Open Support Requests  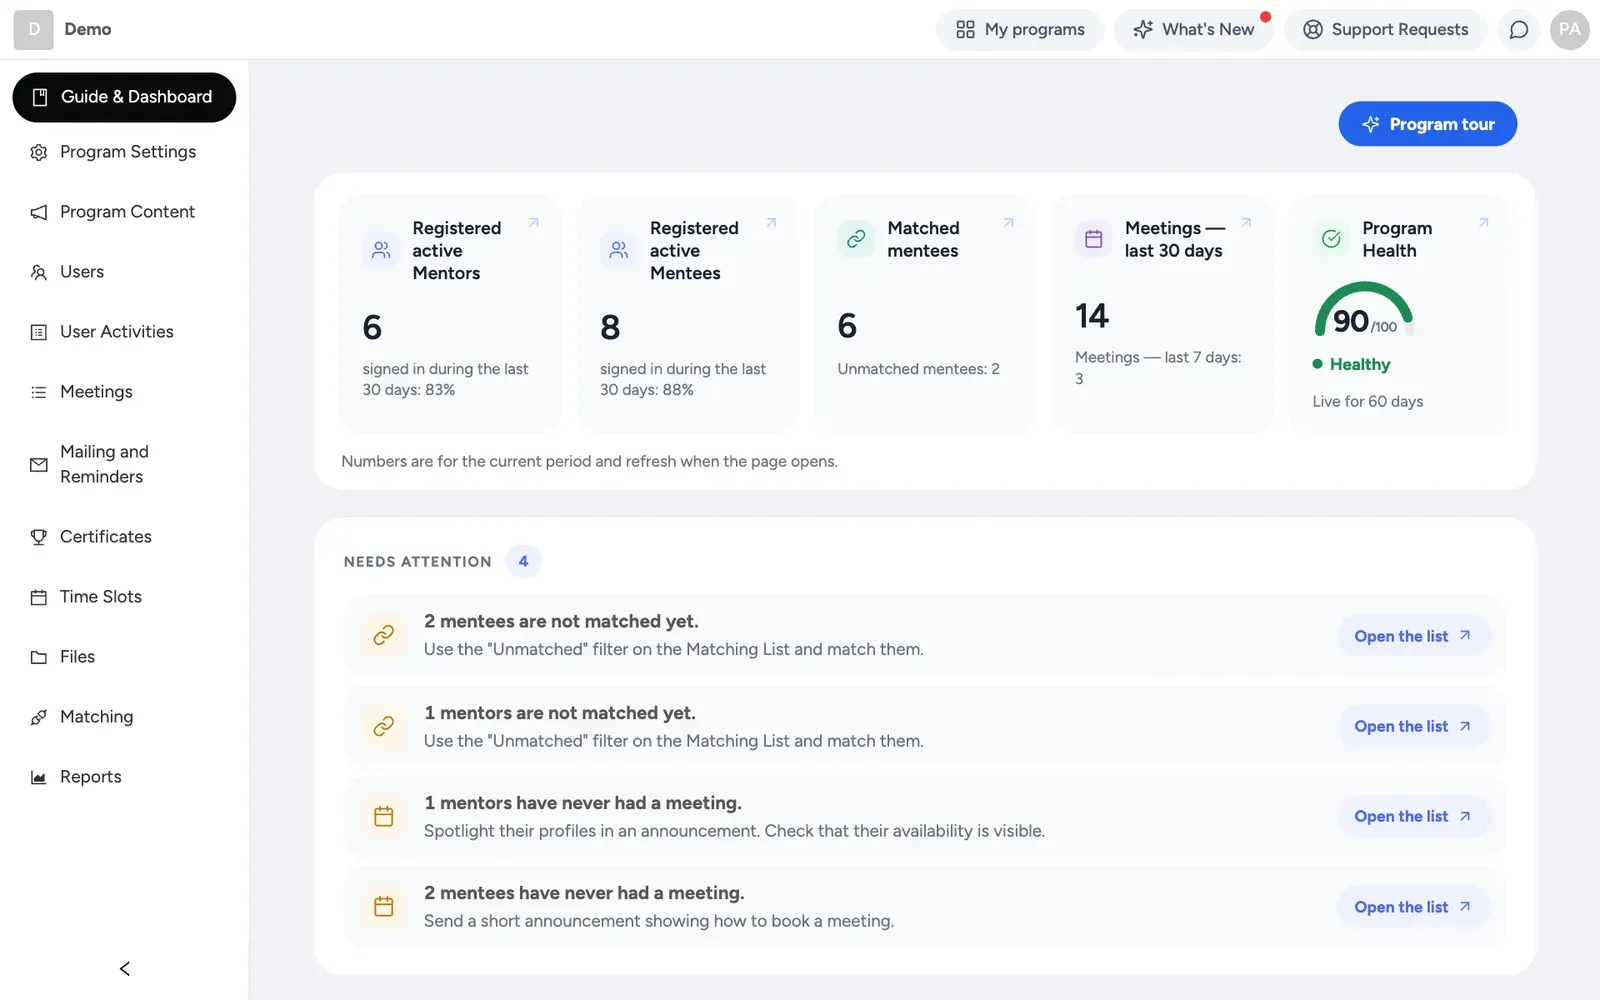(x=1385, y=30)
